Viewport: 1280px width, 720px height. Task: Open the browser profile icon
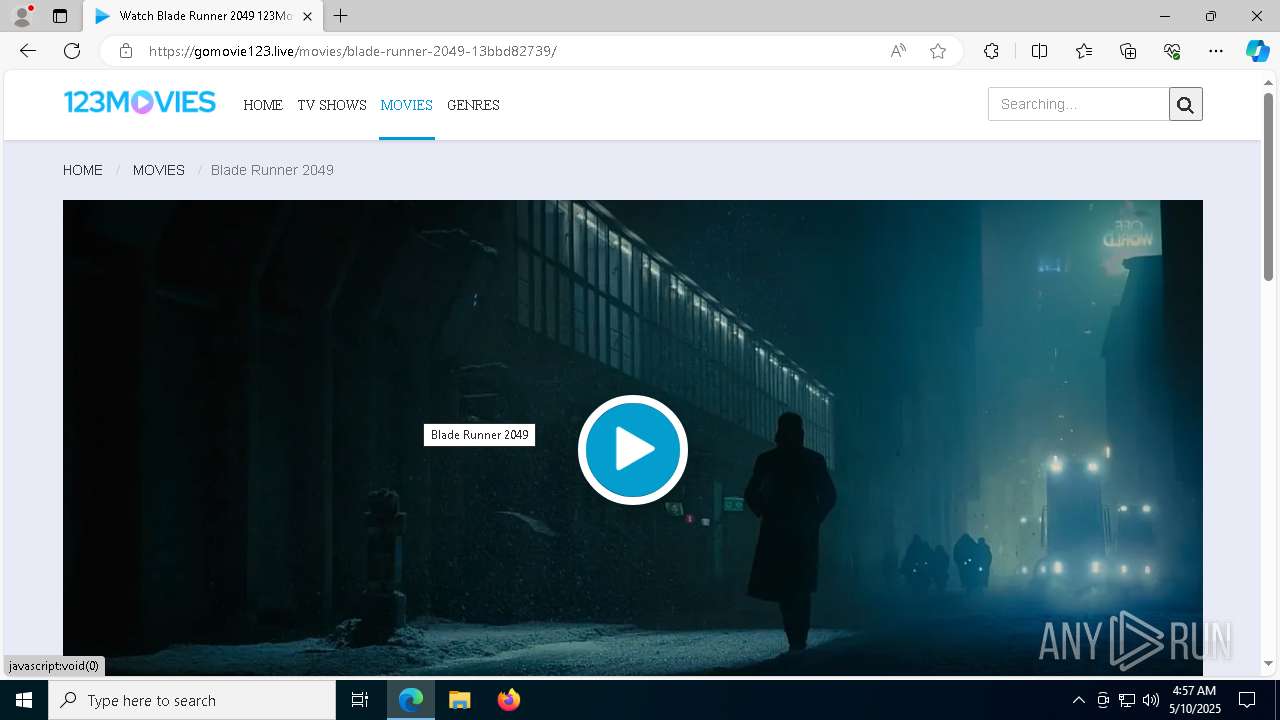22,16
